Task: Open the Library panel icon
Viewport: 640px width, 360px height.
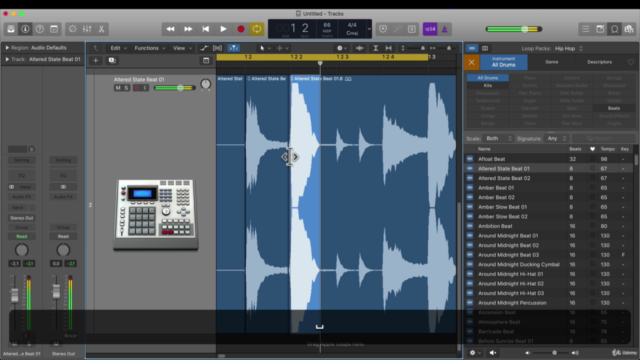Action: point(11,29)
